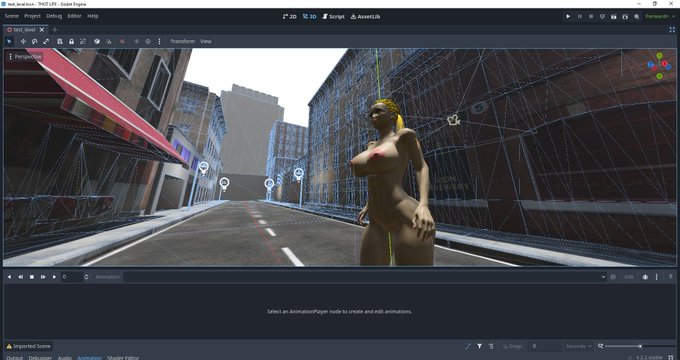Toggle onion skinning icon
The width and height of the screenshot is (680, 360).
click(x=645, y=277)
